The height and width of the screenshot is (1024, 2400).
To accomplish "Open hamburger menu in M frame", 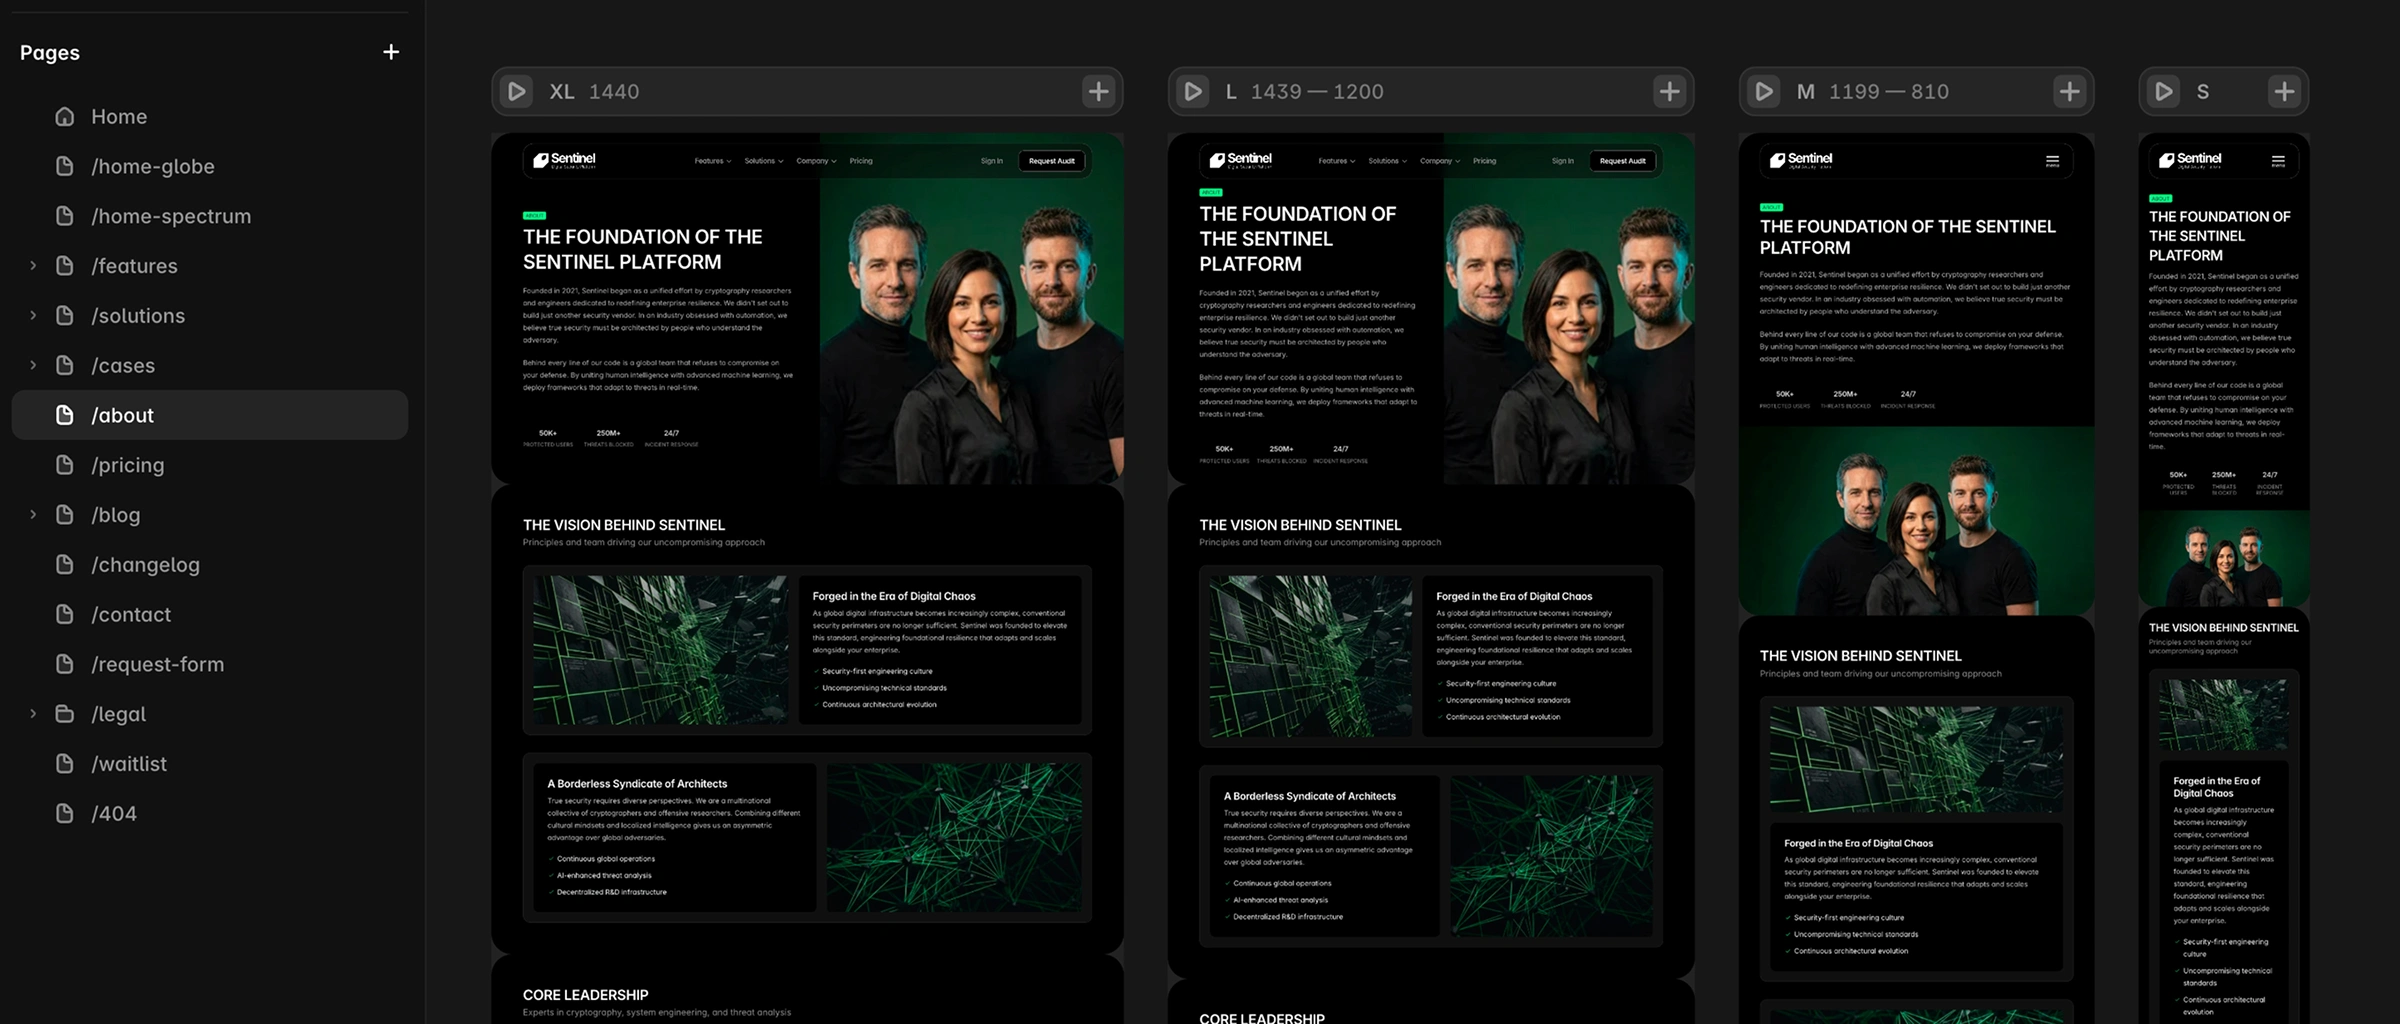I will (2052, 161).
